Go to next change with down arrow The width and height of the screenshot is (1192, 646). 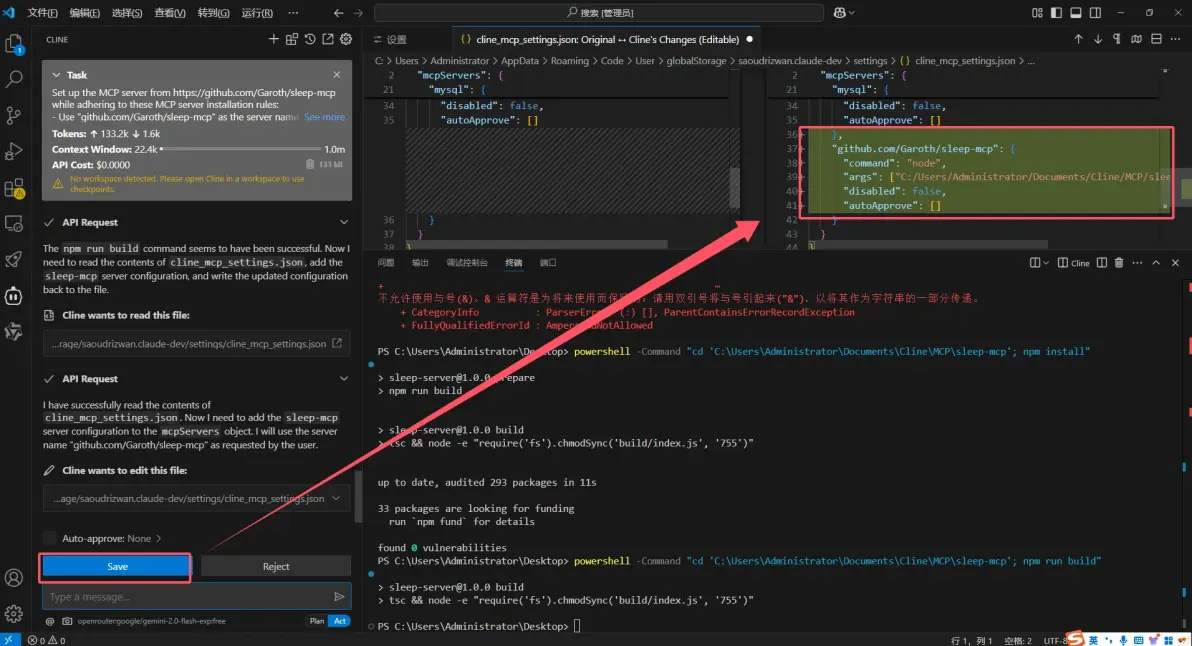(x=1098, y=39)
